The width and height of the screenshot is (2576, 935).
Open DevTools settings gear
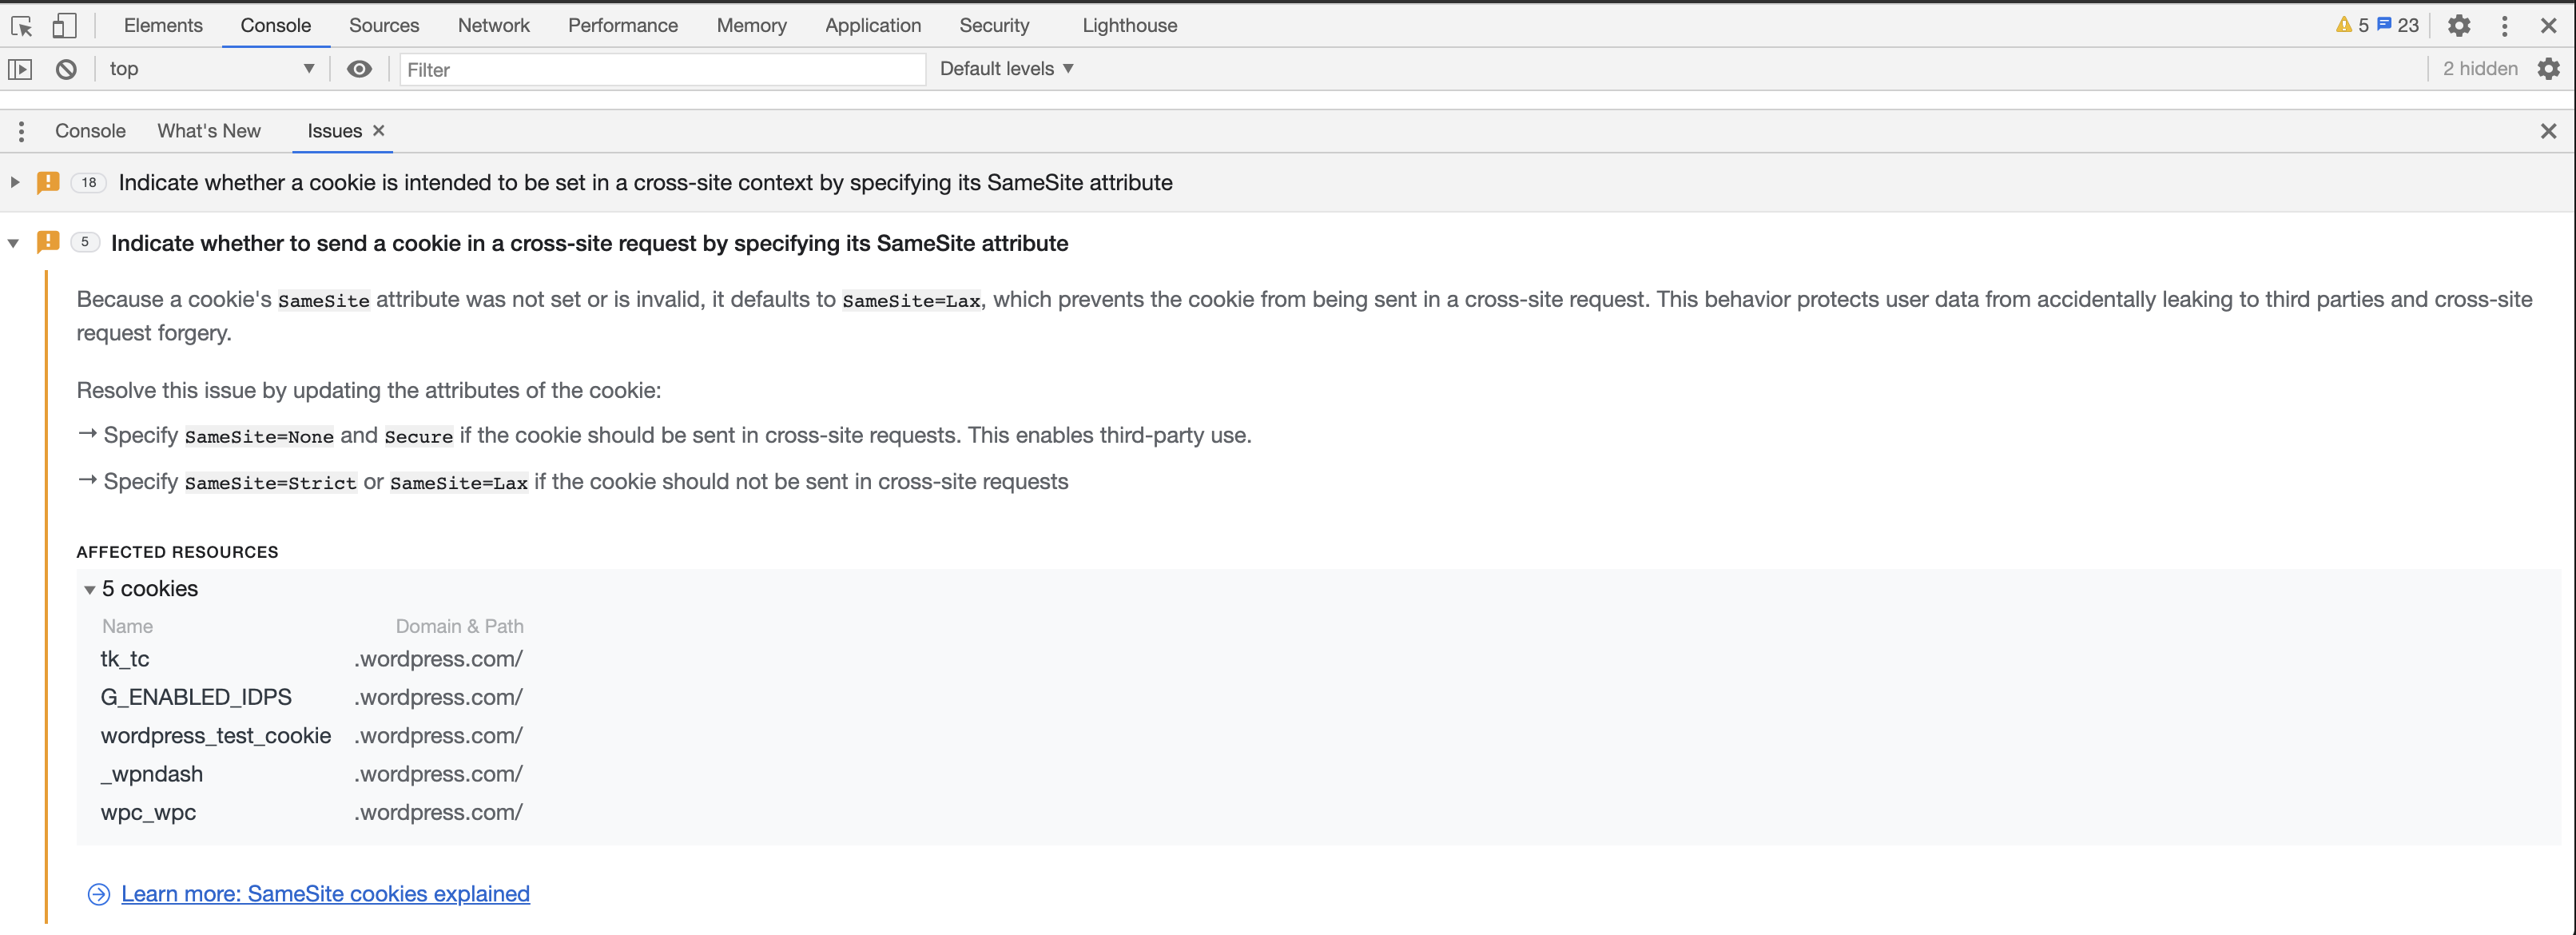(x=2459, y=25)
